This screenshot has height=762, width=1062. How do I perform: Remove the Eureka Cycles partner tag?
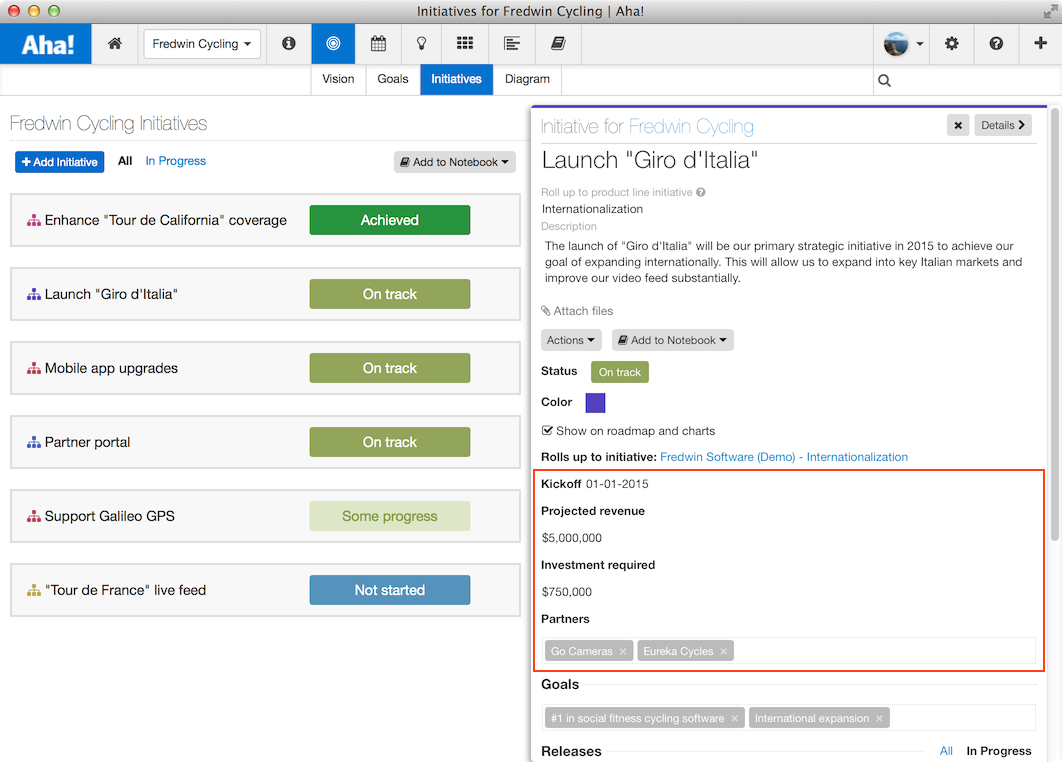coord(723,652)
